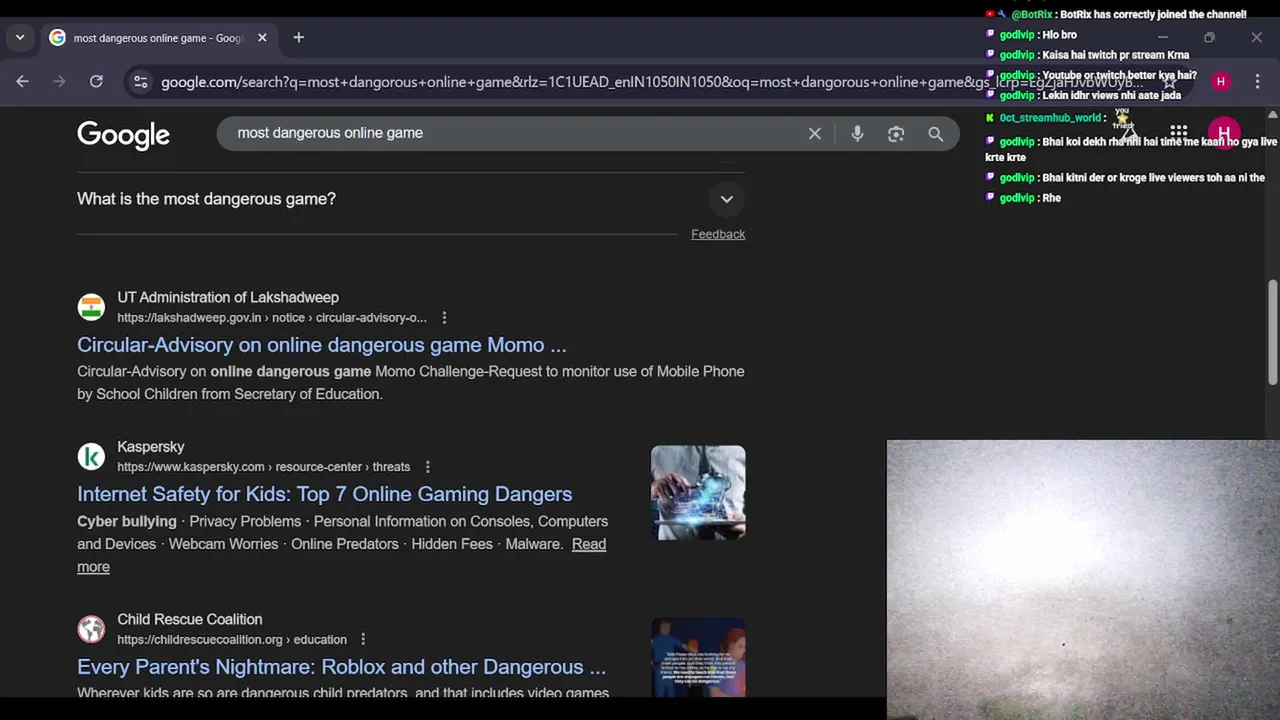
Task: Click the Google logo
Action: point(123,135)
